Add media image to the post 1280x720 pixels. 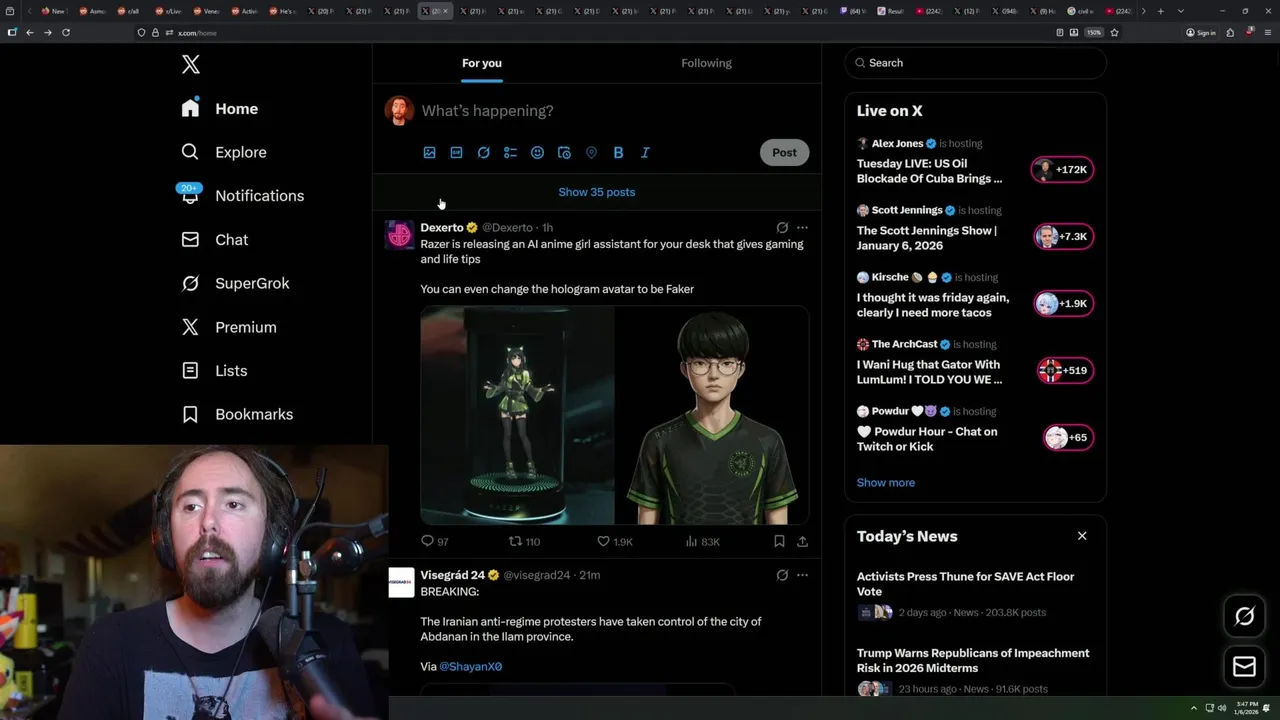click(x=430, y=153)
